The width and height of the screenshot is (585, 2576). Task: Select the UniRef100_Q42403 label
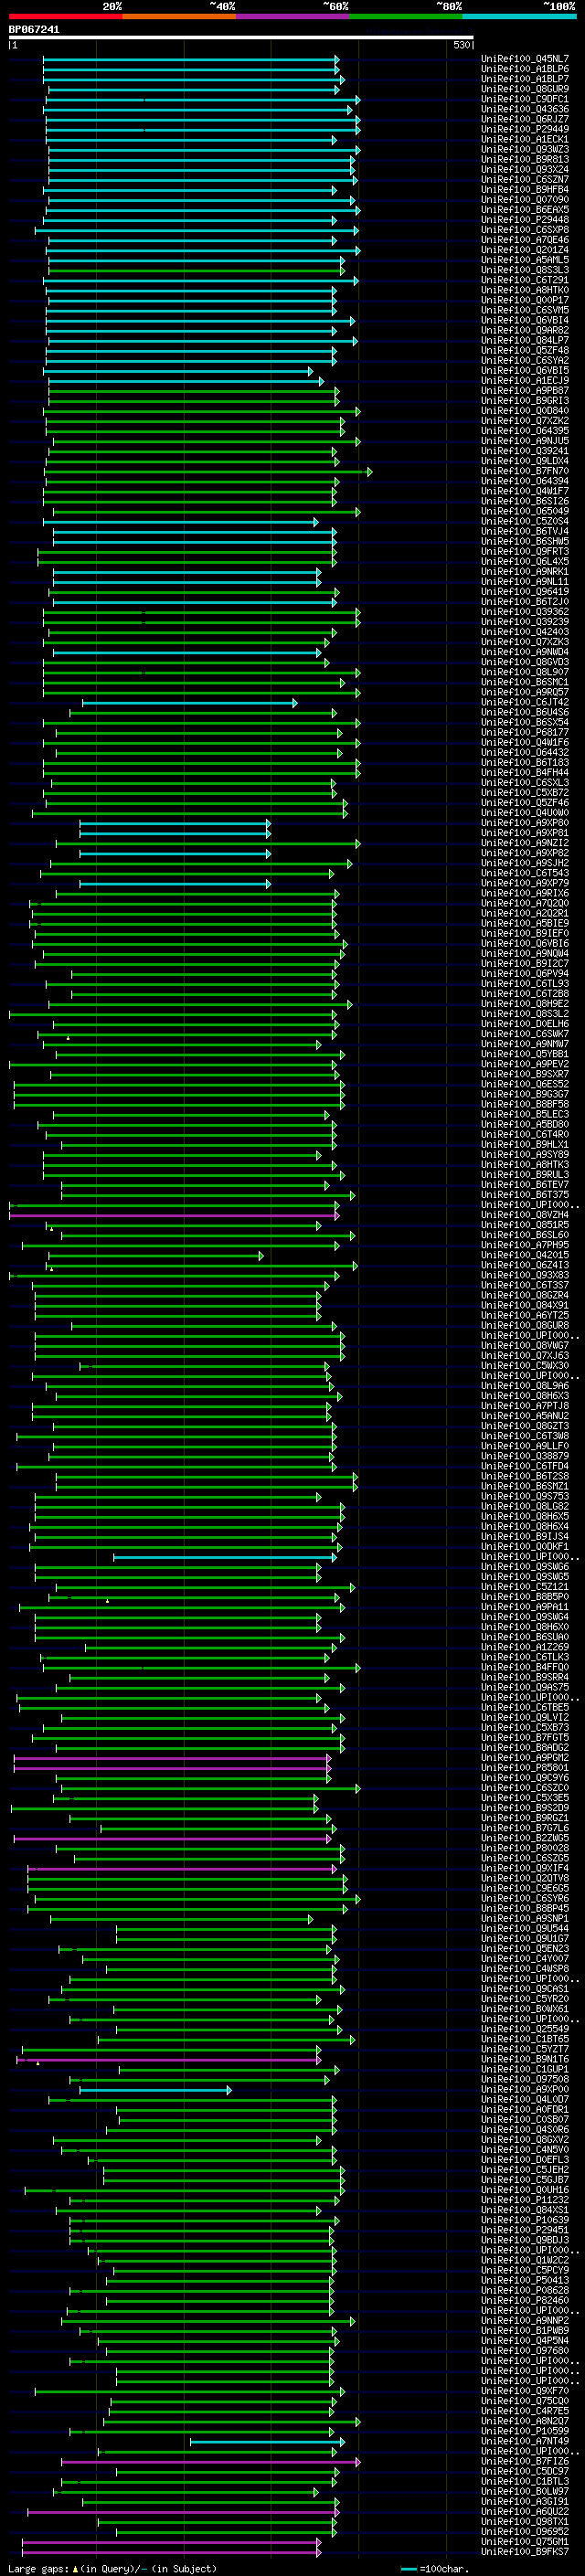click(x=525, y=632)
